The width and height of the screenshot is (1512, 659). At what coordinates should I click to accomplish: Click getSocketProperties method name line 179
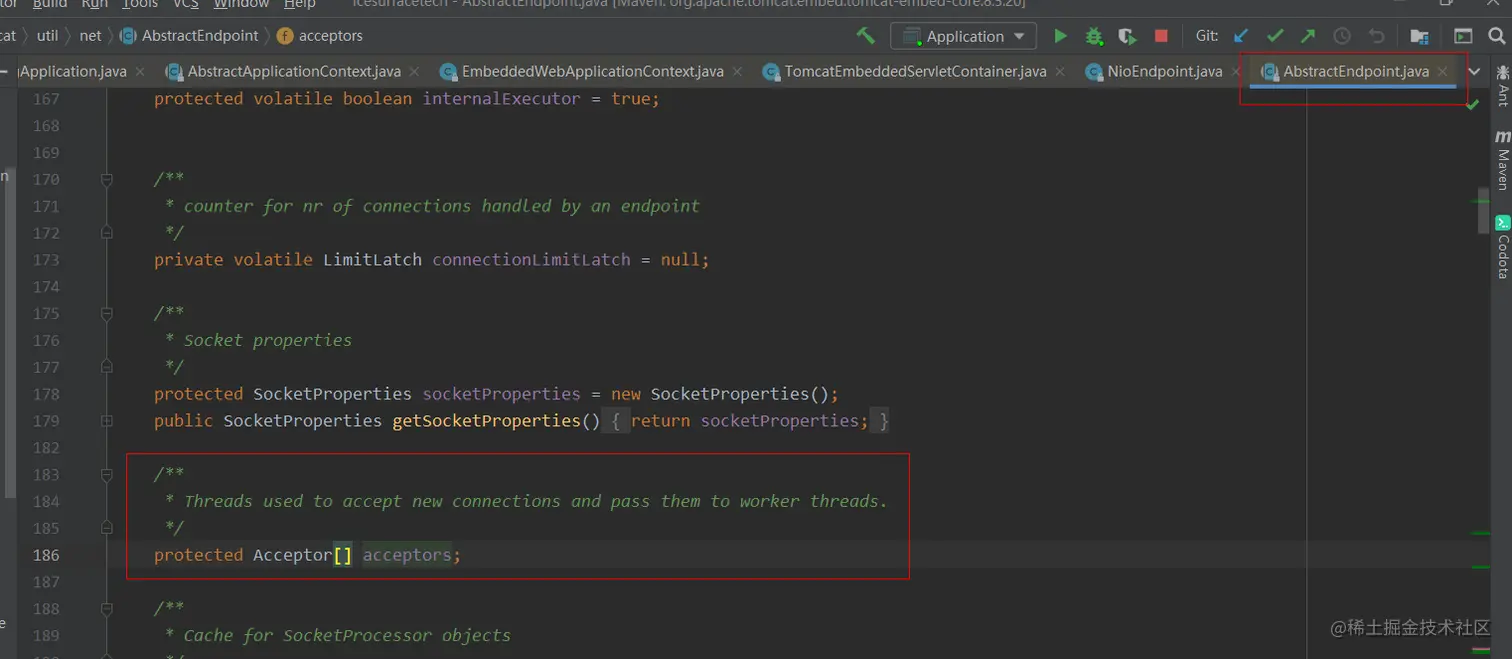(x=486, y=421)
